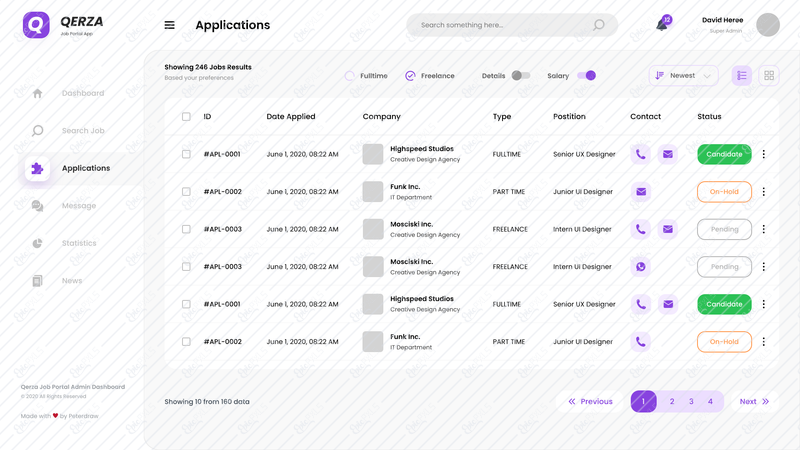Click the 'Type' column header
Viewport: 800px width, 450px height.
click(x=502, y=117)
